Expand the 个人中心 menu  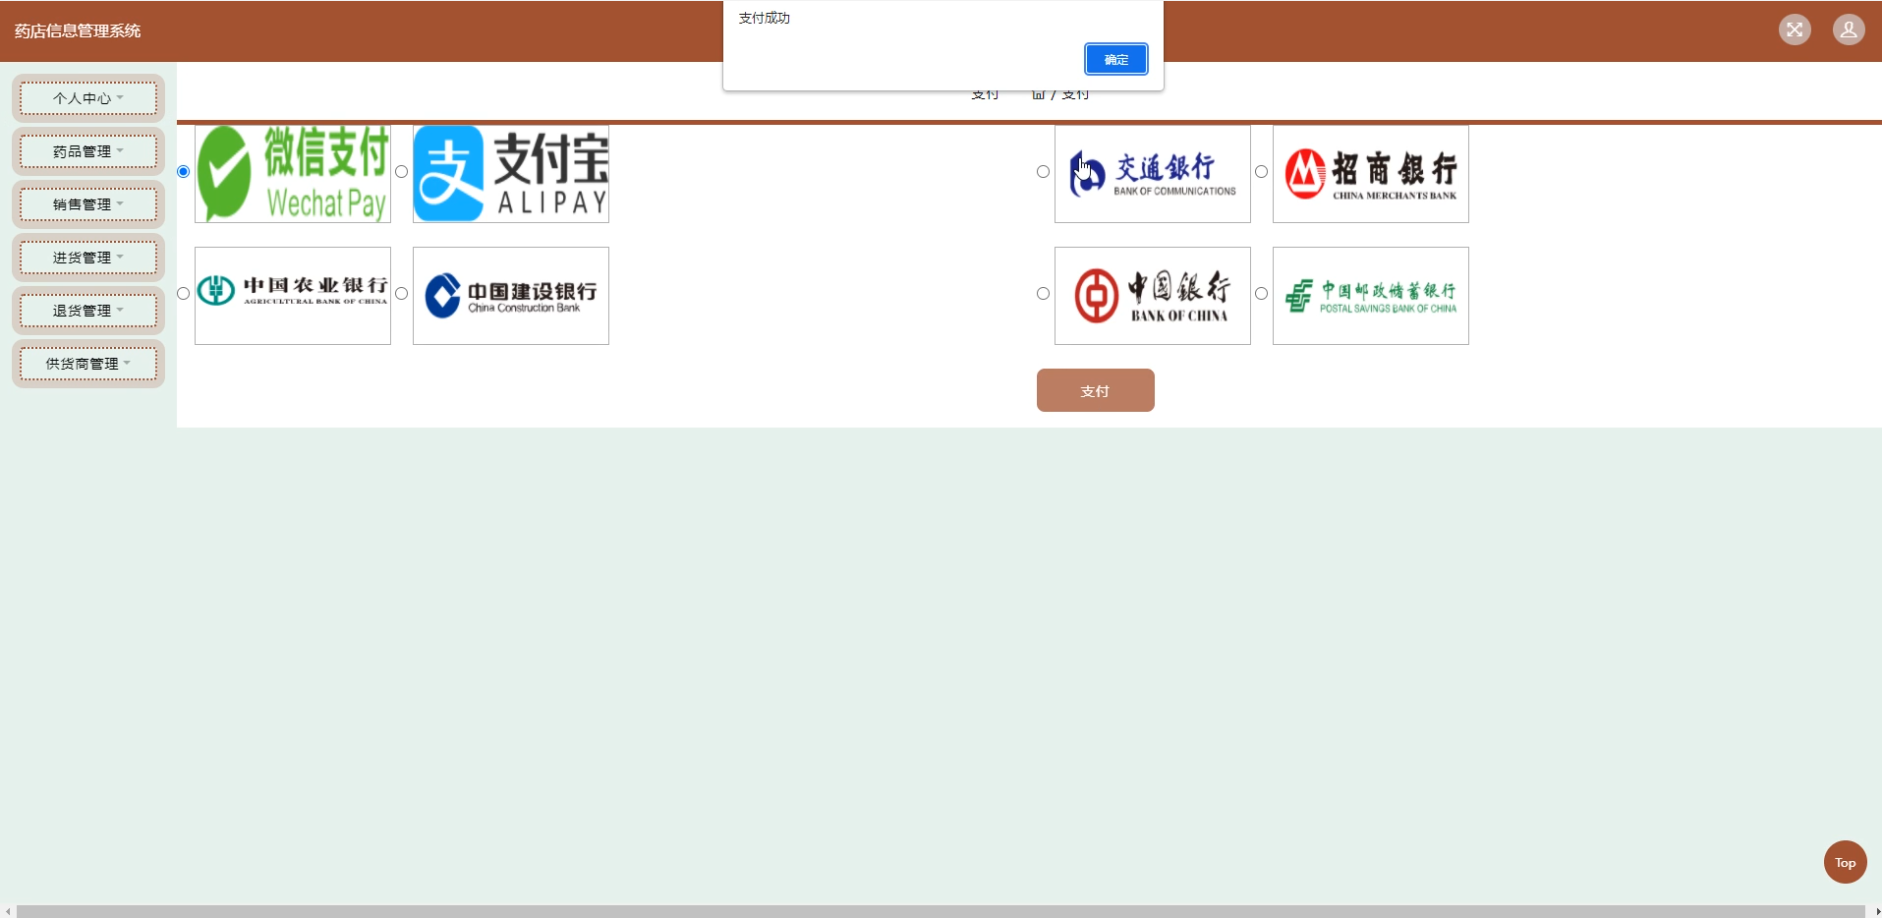pyautogui.click(x=88, y=98)
